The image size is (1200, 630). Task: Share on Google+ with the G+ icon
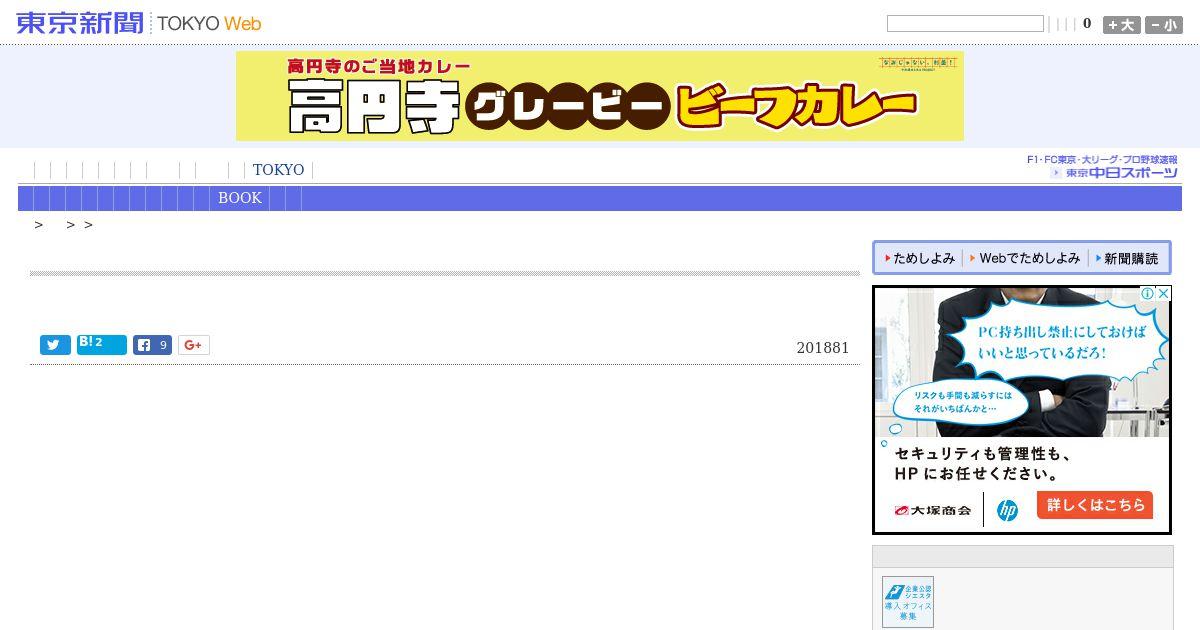pyautogui.click(x=194, y=345)
